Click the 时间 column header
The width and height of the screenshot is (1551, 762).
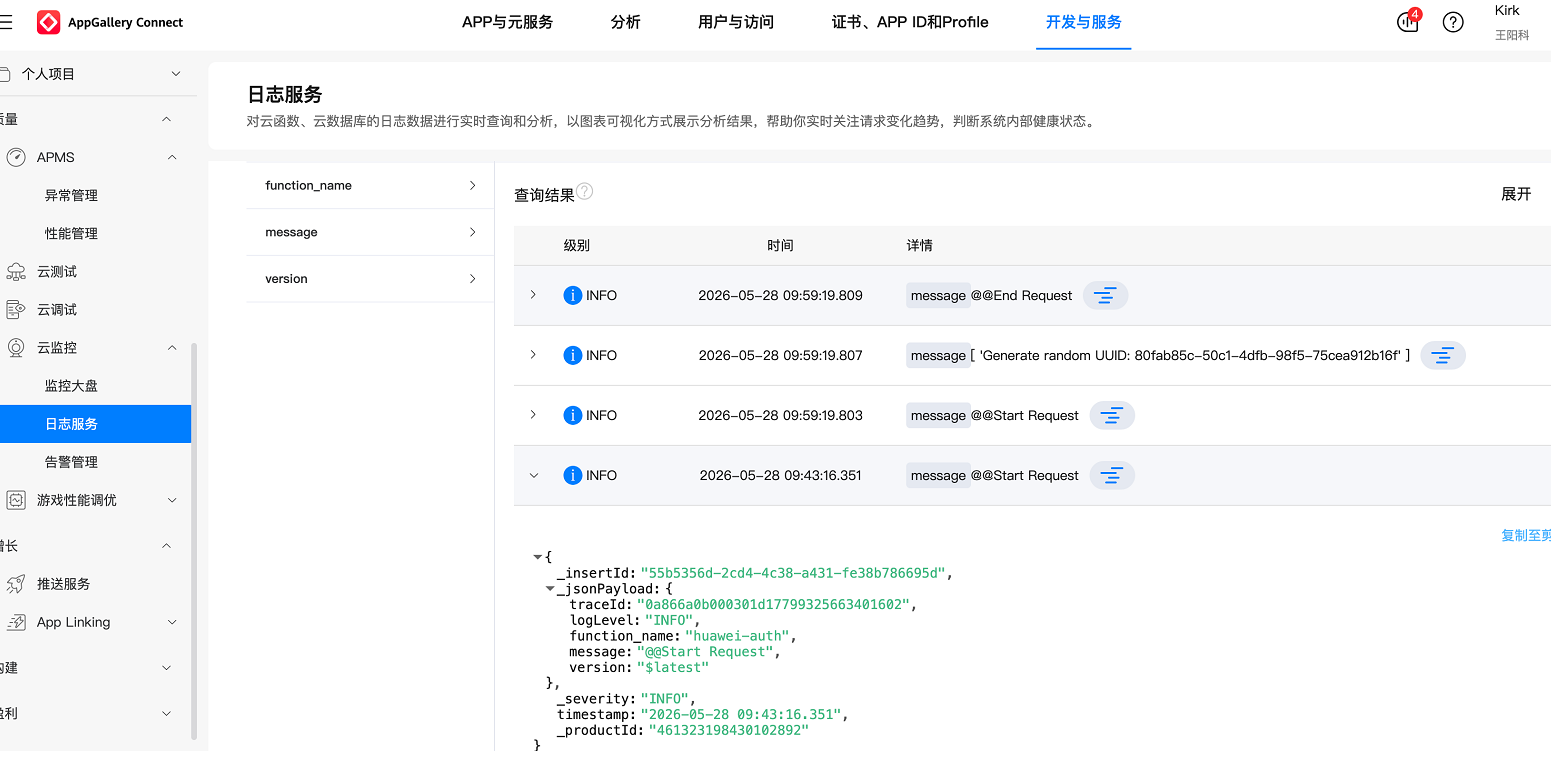click(x=780, y=245)
